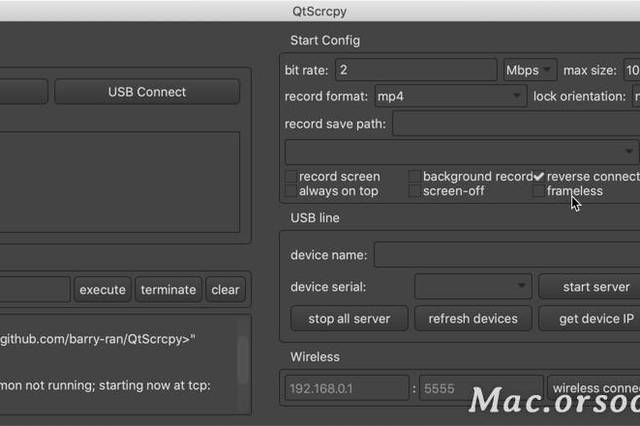Click the lock orientation dropdown
The image size is (640, 426).
click(636, 96)
